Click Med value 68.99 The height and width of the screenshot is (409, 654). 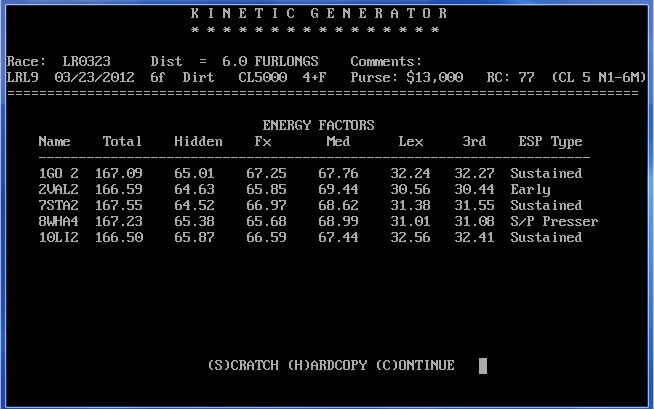click(338, 221)
